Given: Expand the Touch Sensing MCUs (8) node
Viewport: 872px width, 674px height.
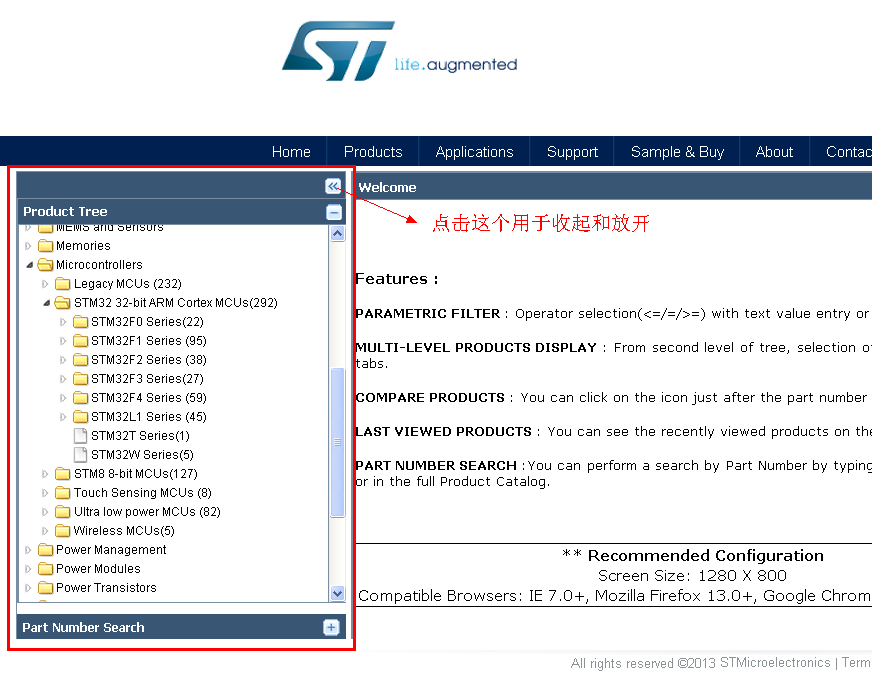Looking at the screenshot, I should (x=46, y=493).
